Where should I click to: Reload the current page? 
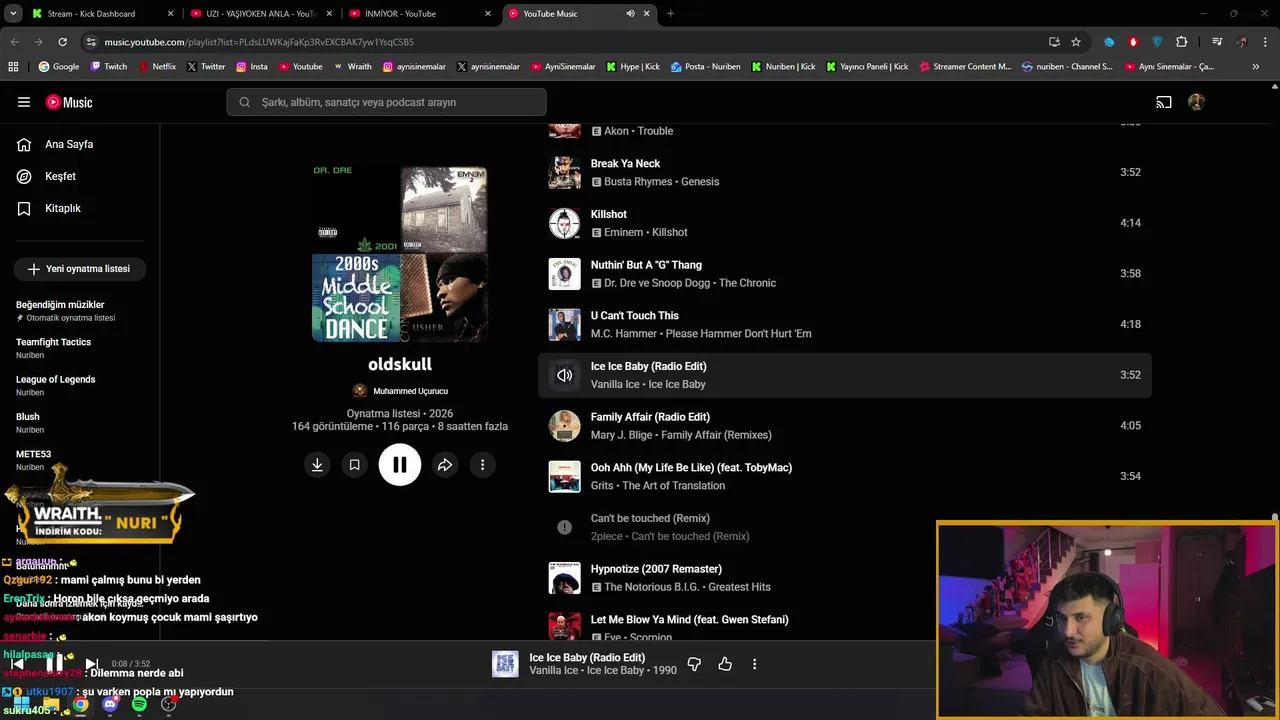click(62, 42)
